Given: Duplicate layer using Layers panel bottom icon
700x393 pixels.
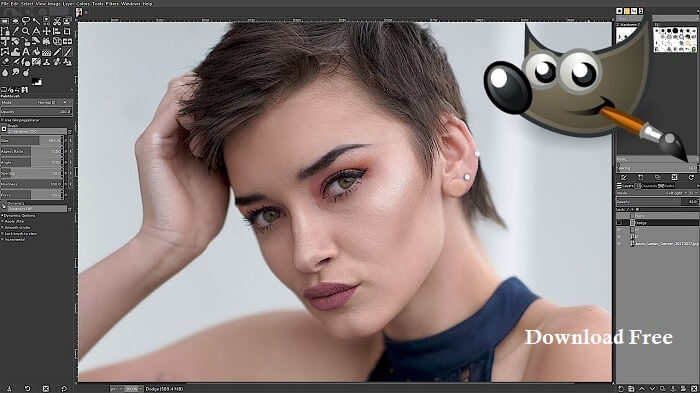Looking at the screenshot, I should coord(662,389).
